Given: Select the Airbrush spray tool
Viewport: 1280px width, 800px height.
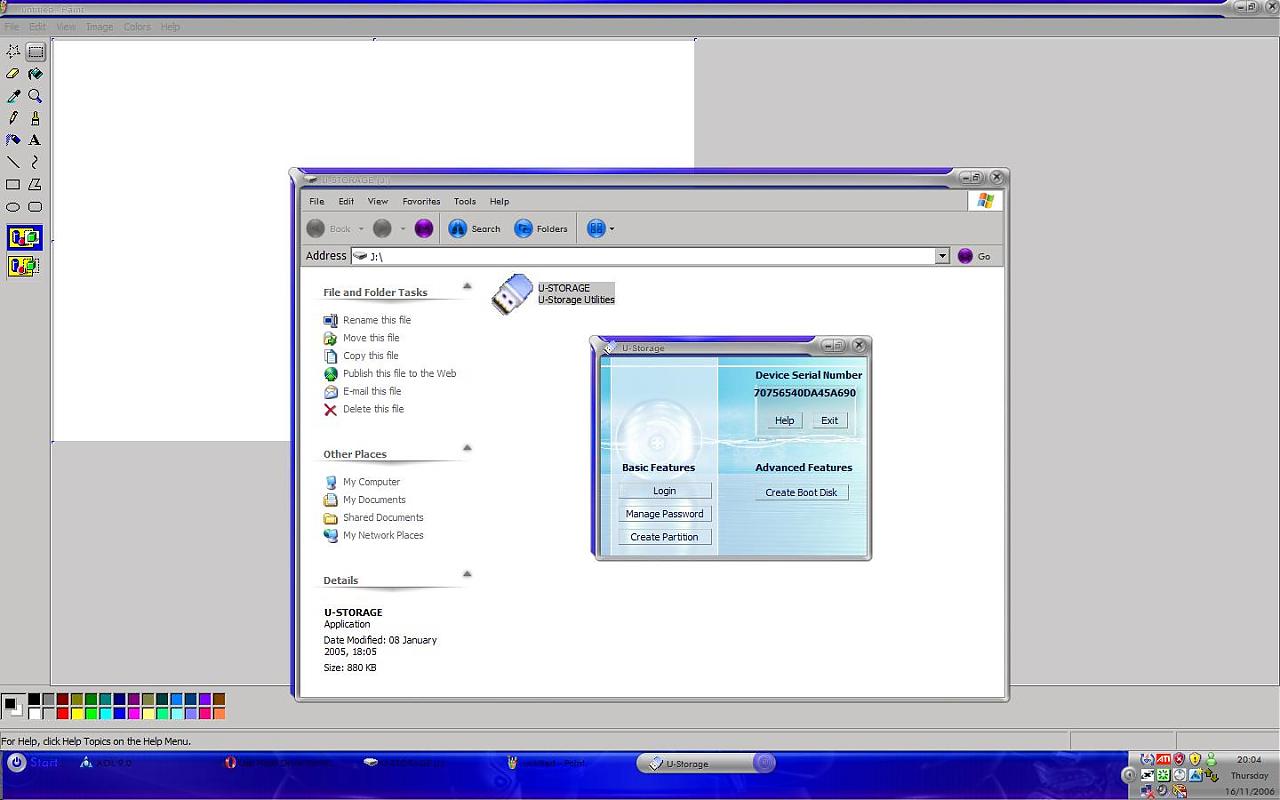Looking at the screenshot, I should coord(13,140).
